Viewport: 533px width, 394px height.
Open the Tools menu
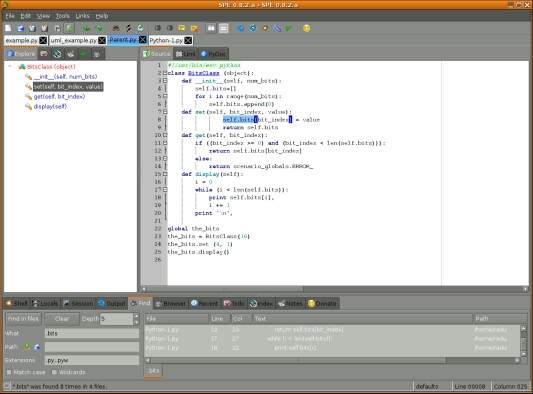[63, 16]
